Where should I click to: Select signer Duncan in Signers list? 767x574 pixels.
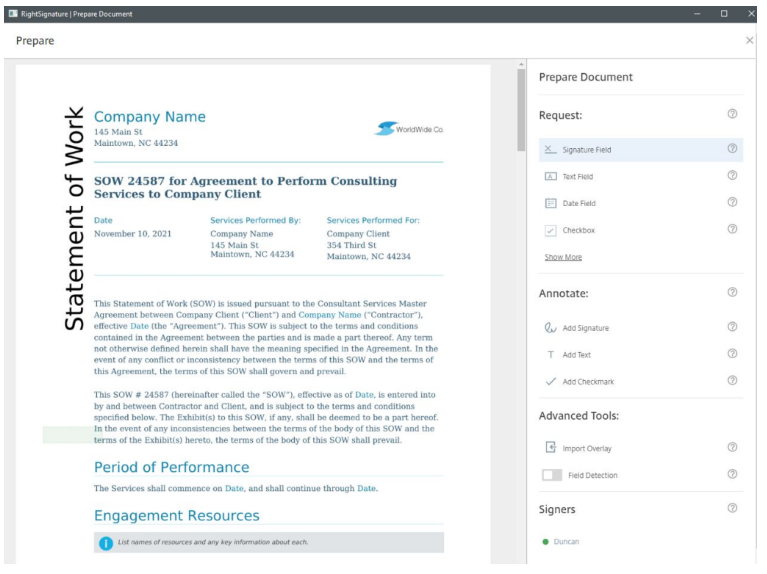pos(566,542)
